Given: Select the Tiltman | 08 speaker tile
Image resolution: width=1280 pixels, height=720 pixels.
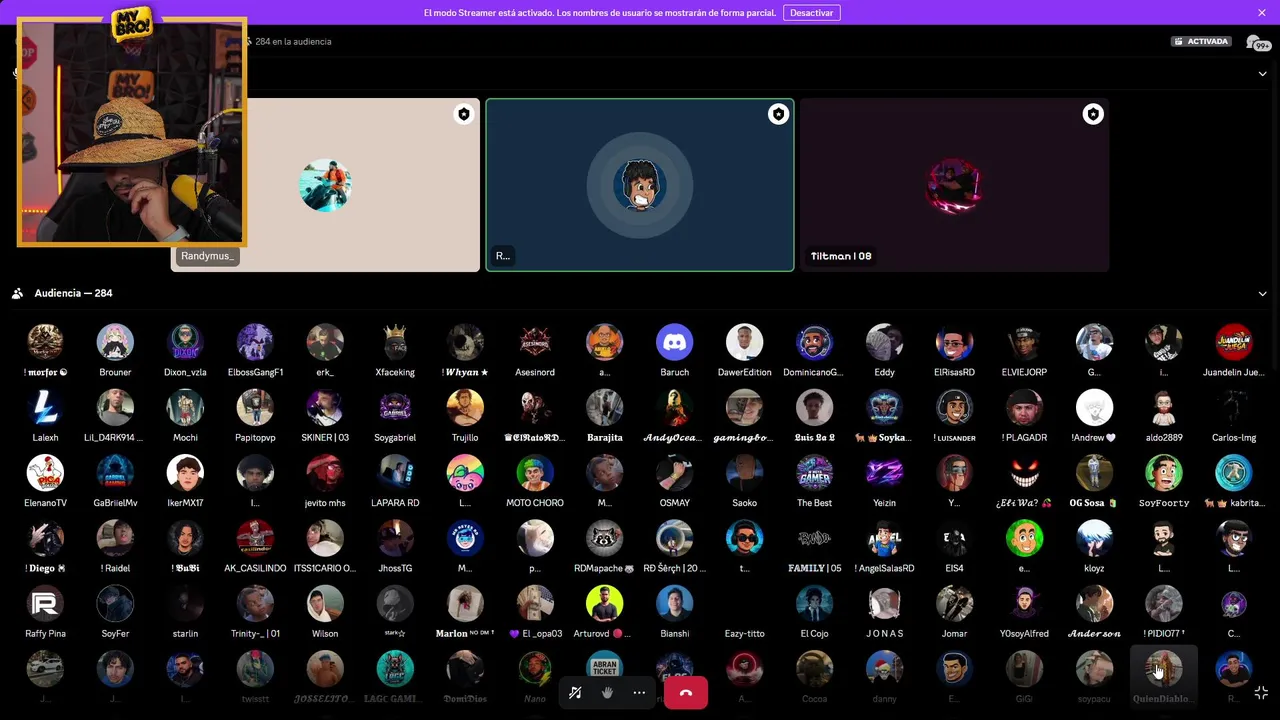Looking at the screenshot, I should [x=954, y=185].
